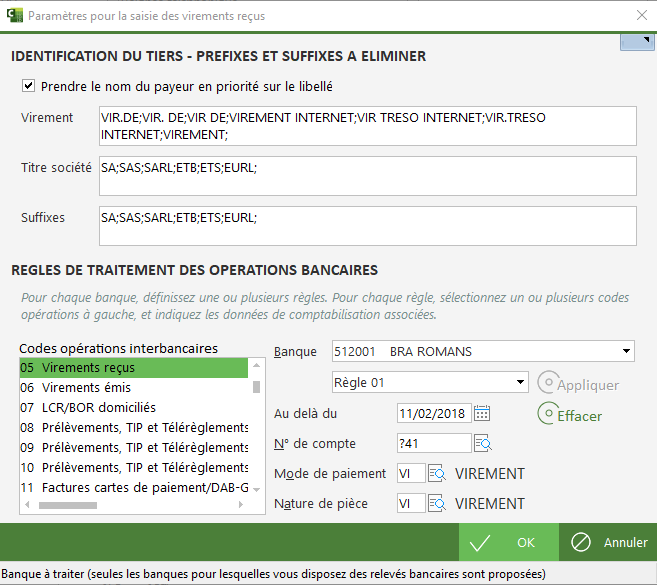Open the Mode de paiement search icon
This screenshot has height=585, width=657.
(x=437, y=473)
